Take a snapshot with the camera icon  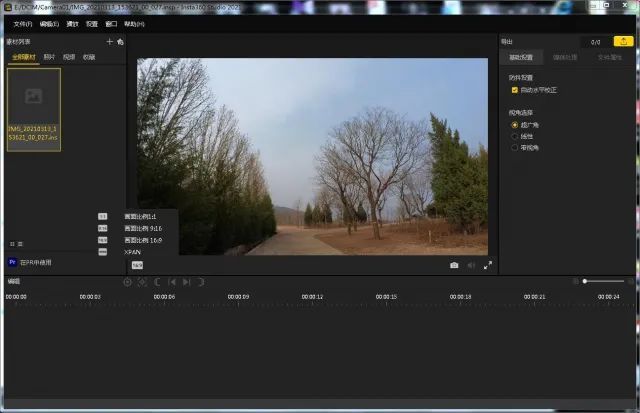click(454, 265)
